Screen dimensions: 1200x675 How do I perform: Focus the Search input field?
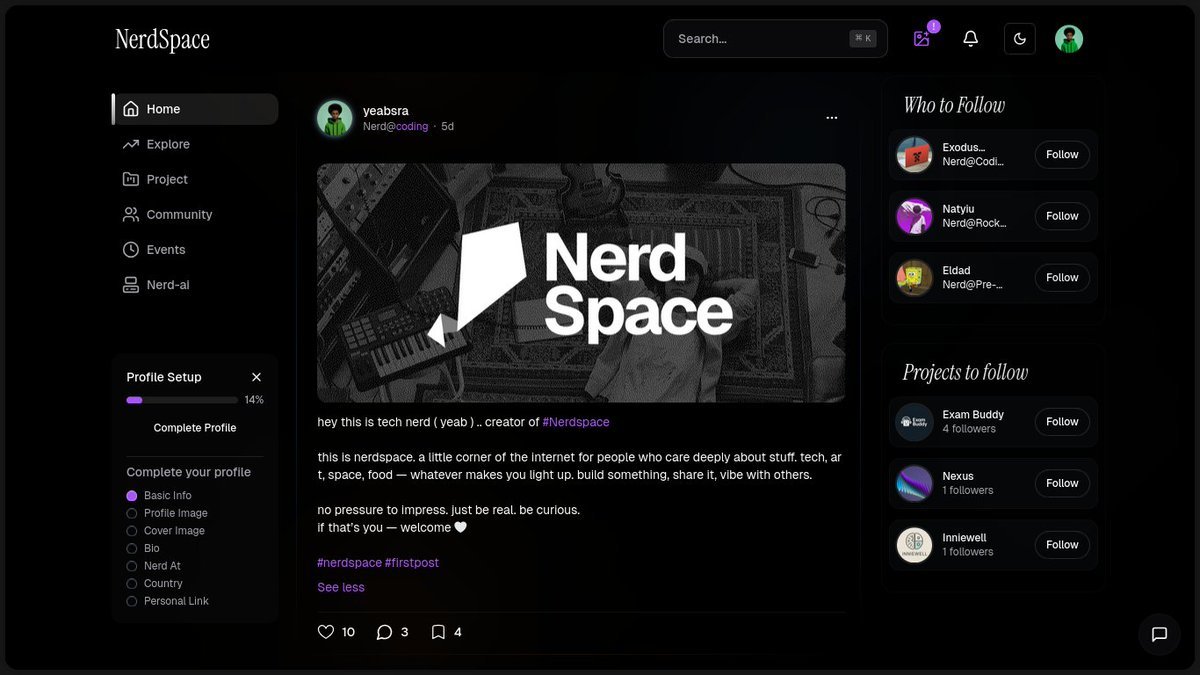[760, 39]
